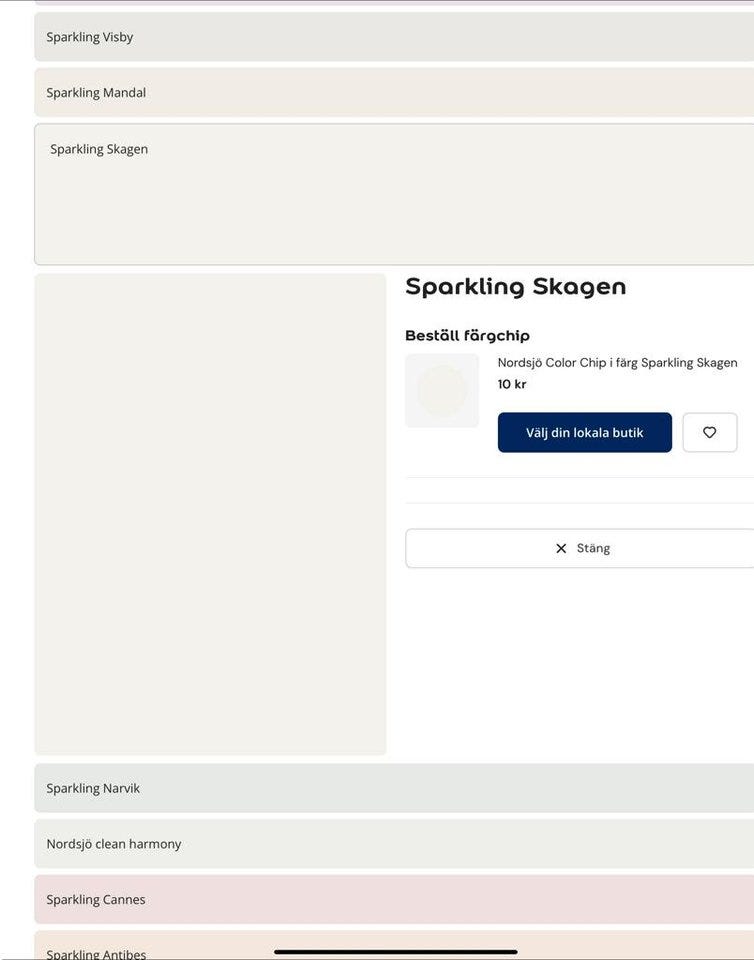Open the Sparkling Narvik color row
This screenshot has height=960, width=754.
(x=394, y=788)
